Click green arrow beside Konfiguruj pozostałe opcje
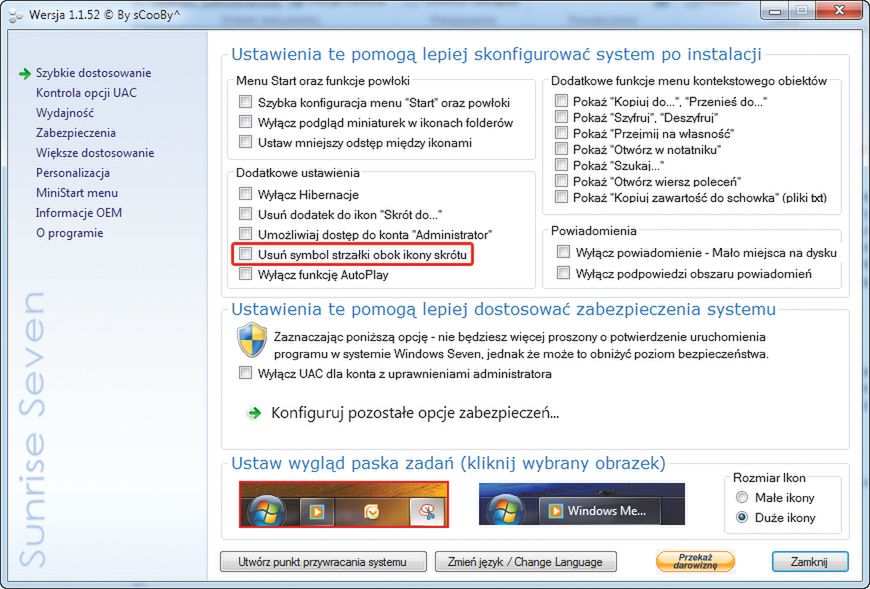Viewport: 870px width, 589px height. click(255, 413)
